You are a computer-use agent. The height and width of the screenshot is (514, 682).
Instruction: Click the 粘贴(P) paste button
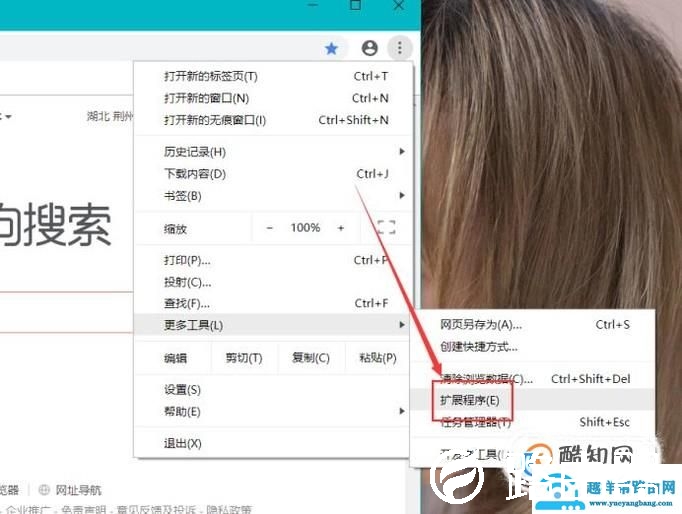click(x=378, y=358)
